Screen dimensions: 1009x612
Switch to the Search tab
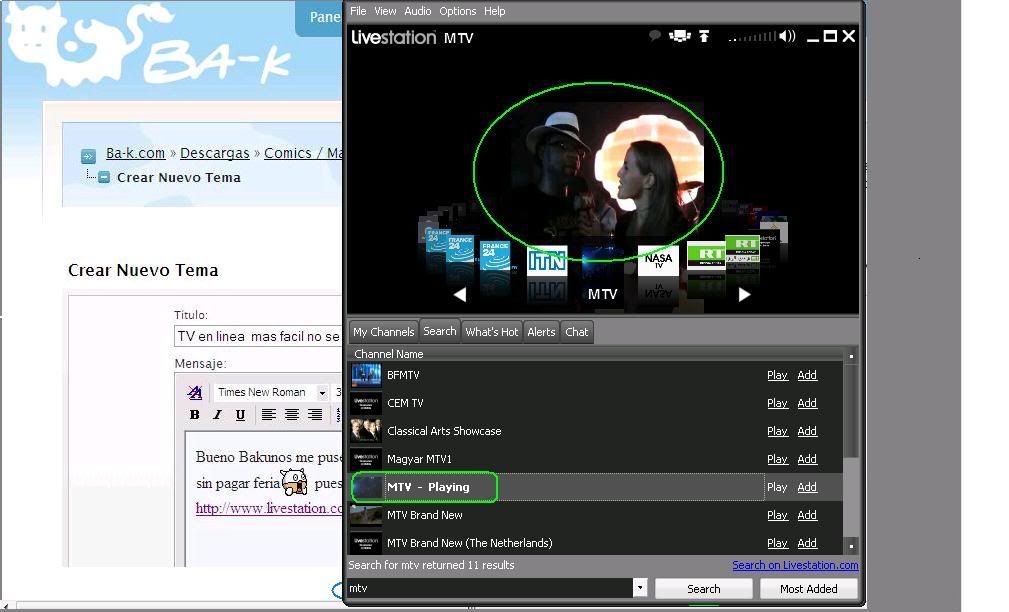pyautogui.click(x=440, y=331)
